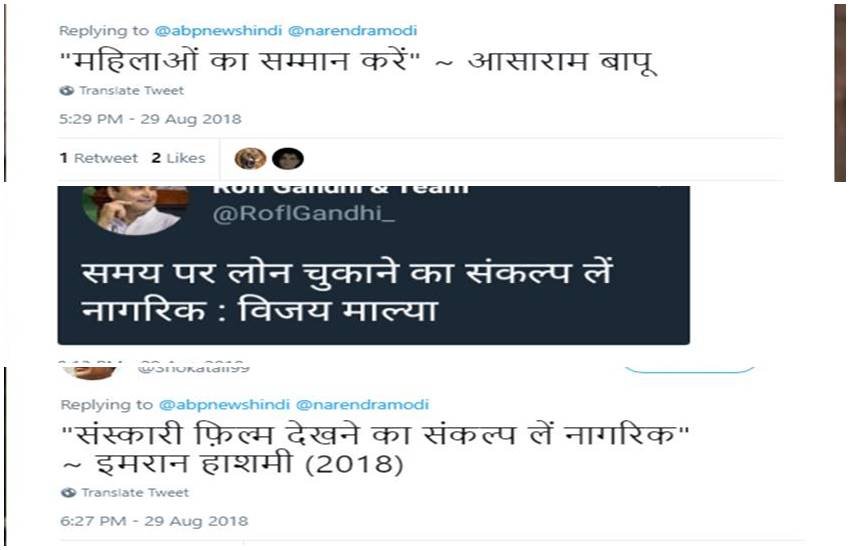Image resolution: width=850 pixels, height=550 pixels.
Task: Open the Rofl Gandhi profile picture
Action: coord(136,210)
